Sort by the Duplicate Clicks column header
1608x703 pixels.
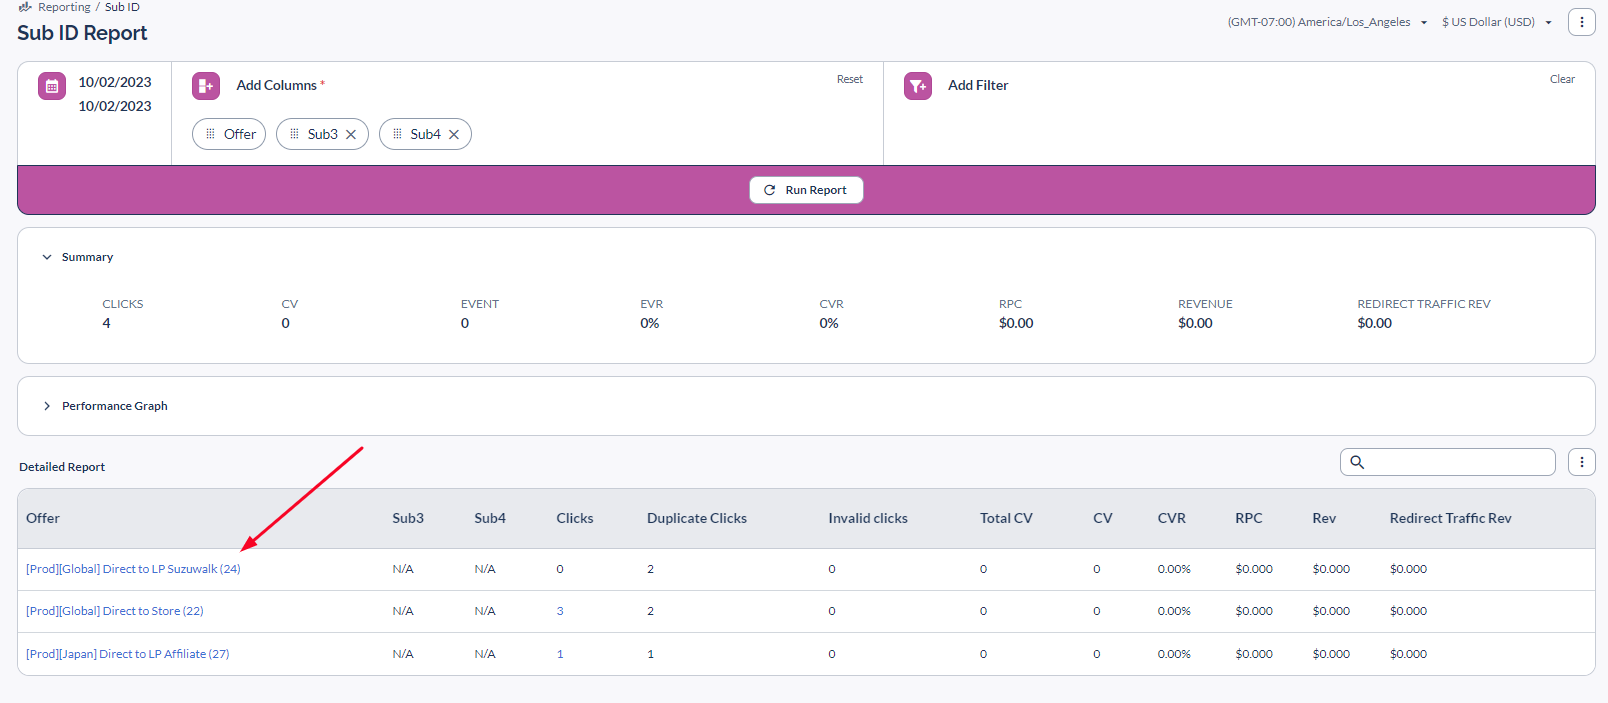pos(696,518)
